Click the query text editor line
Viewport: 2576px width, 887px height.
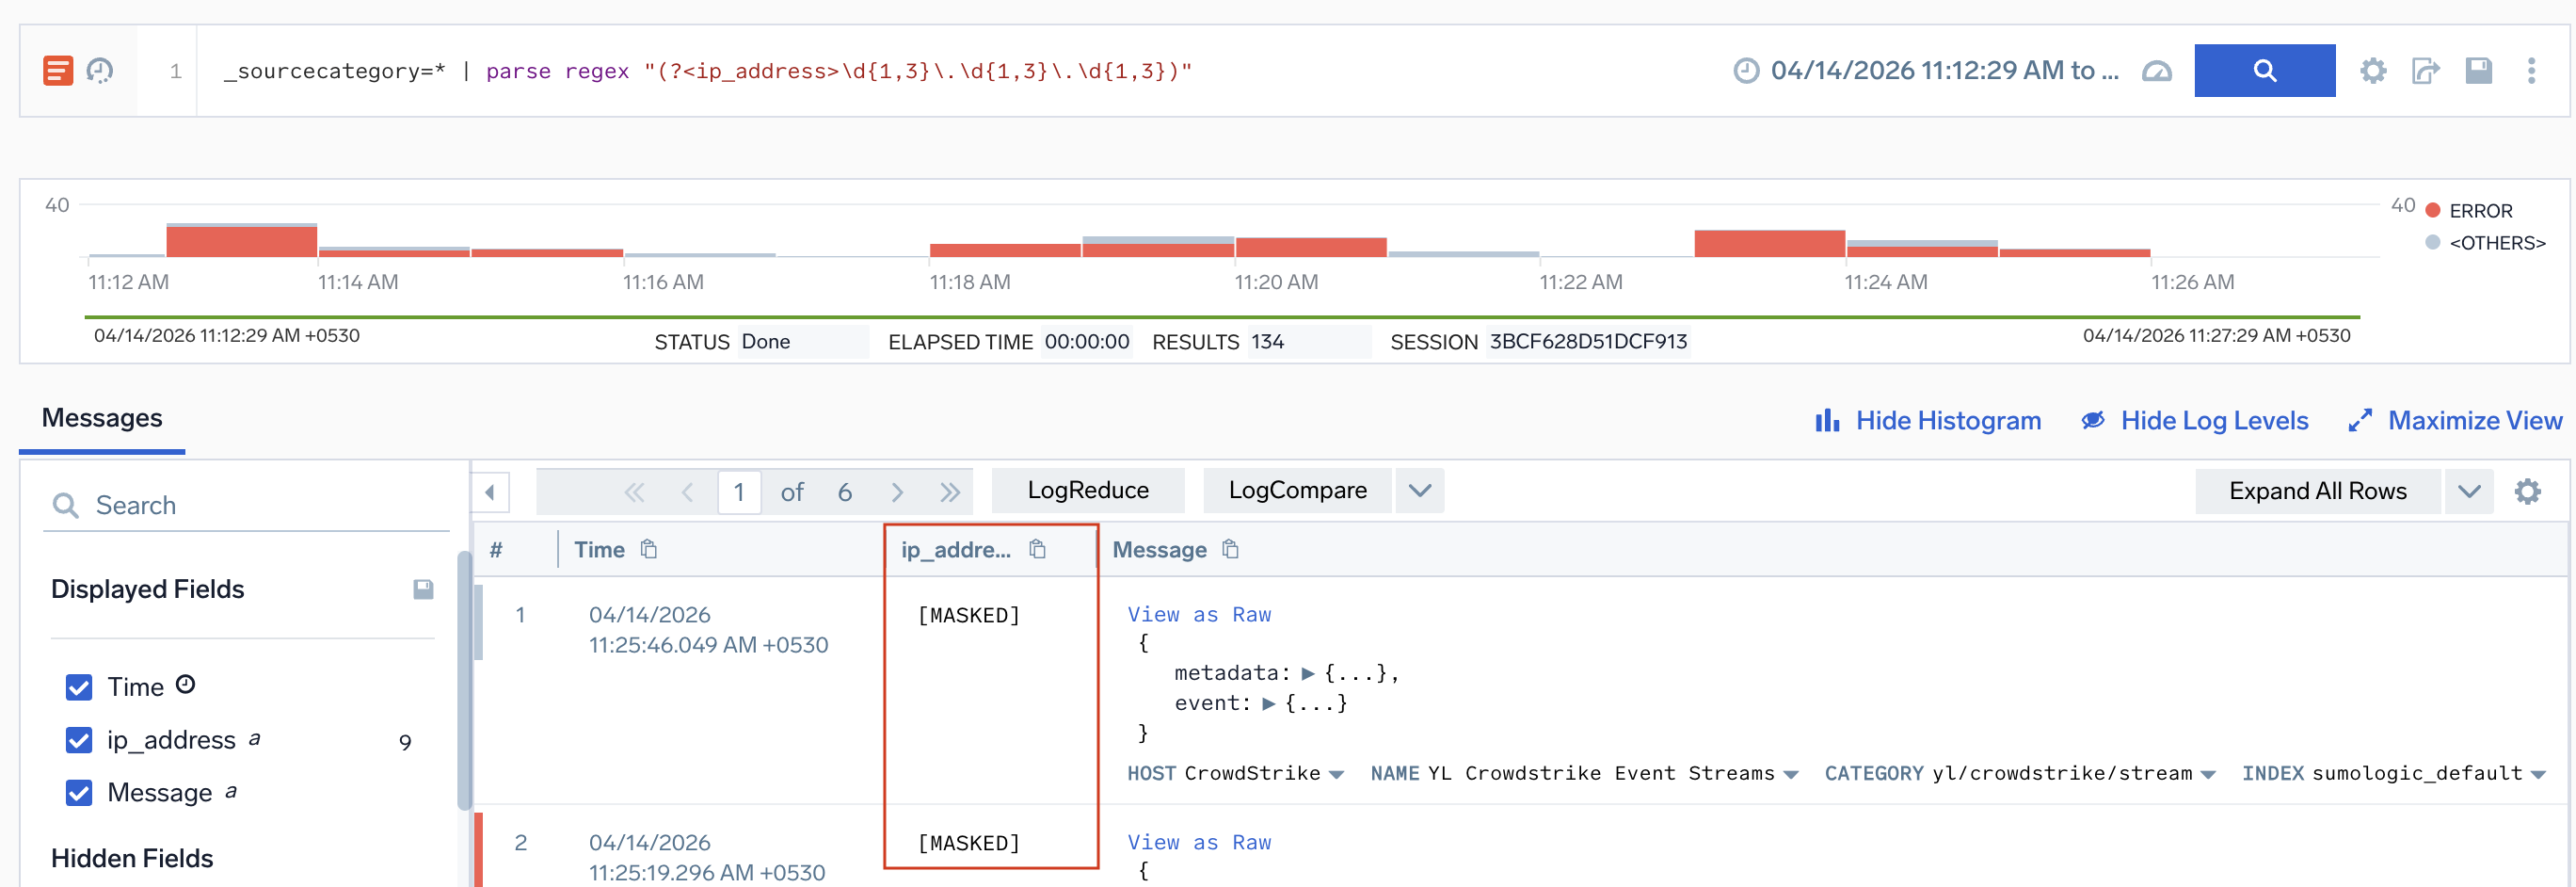[708, 71]
